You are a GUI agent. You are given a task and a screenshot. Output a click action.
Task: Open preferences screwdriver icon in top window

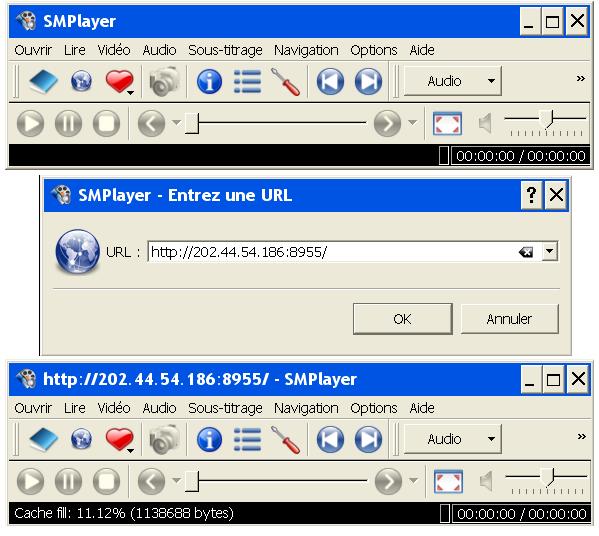click(285, 81)
